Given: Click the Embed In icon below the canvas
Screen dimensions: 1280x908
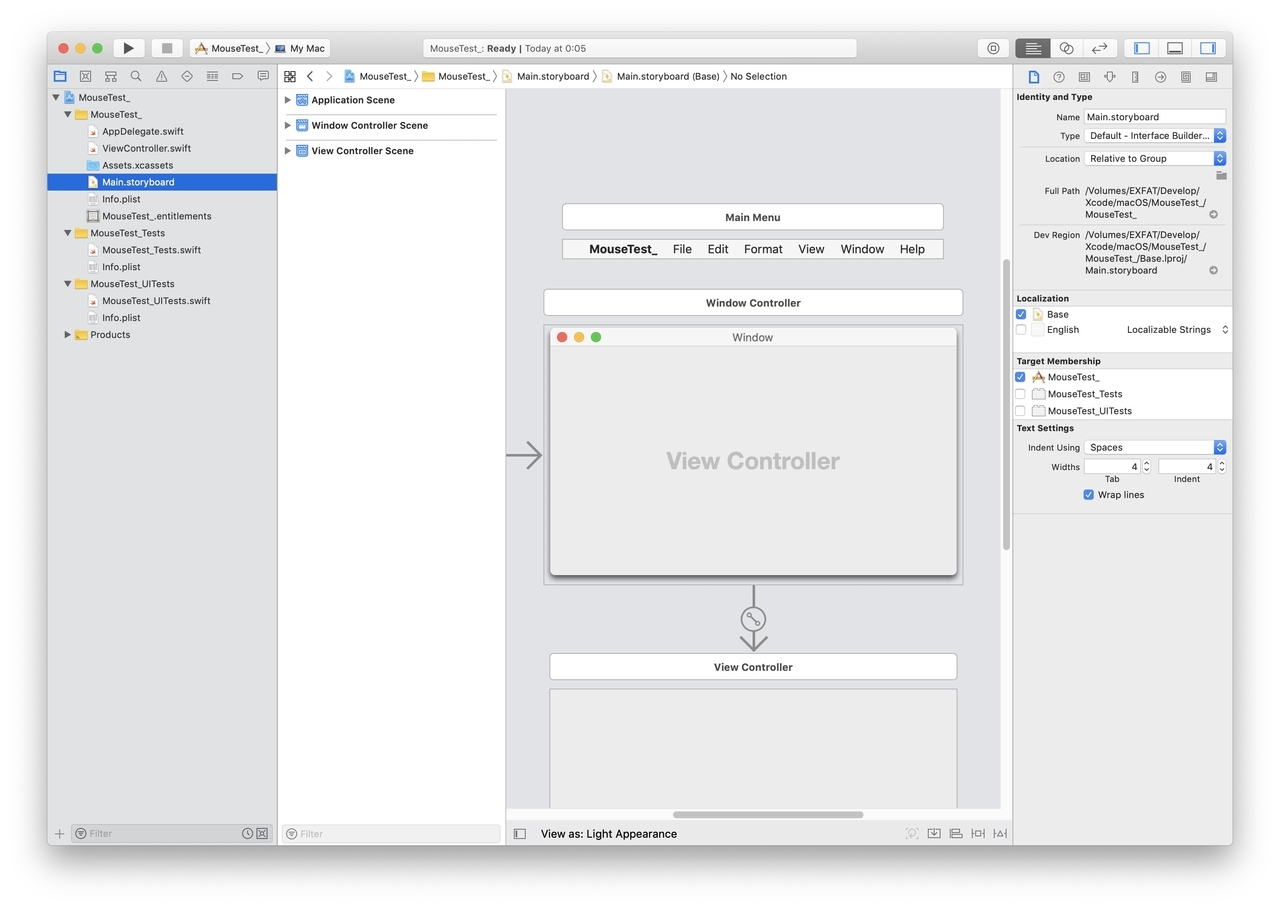Looking at the screenshot, I should pos(934,834).
